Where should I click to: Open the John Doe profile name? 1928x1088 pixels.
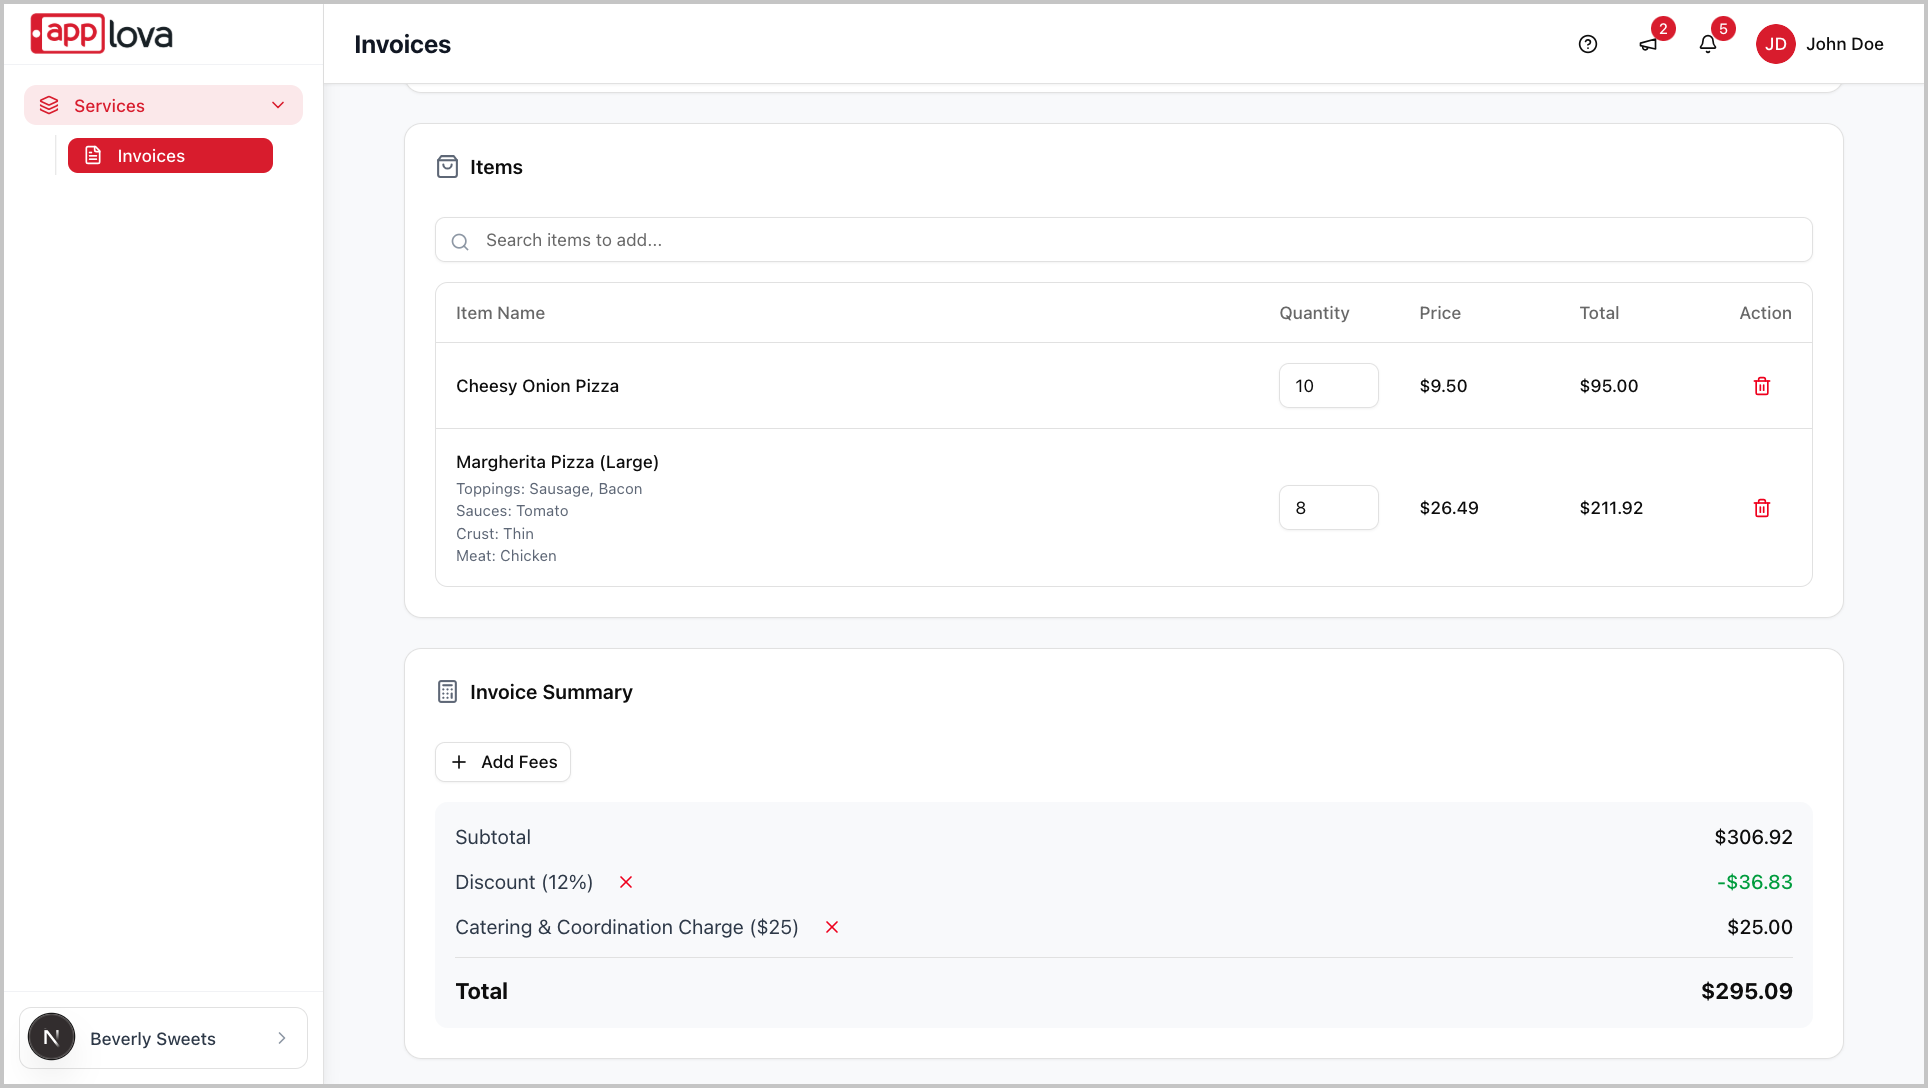1844,44
